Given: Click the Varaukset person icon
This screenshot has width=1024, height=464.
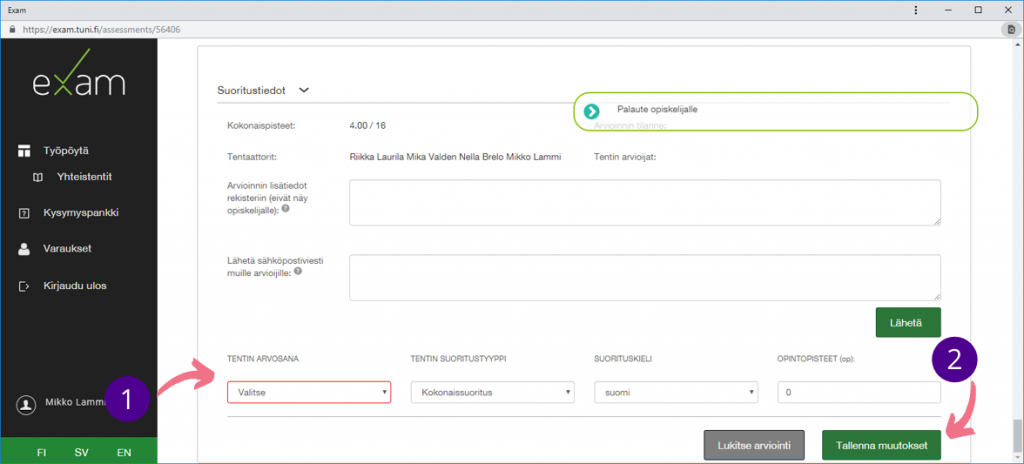Looking at the screenshot, I should tap(25, 249).
